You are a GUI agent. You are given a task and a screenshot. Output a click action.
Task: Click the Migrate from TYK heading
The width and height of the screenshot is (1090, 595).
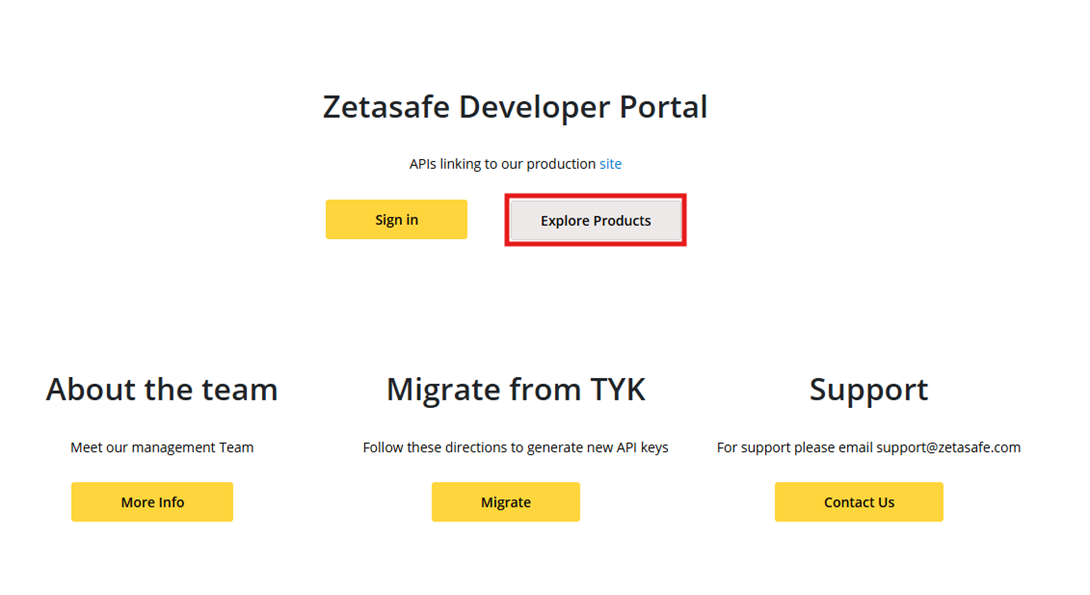(x=516, y=389)
